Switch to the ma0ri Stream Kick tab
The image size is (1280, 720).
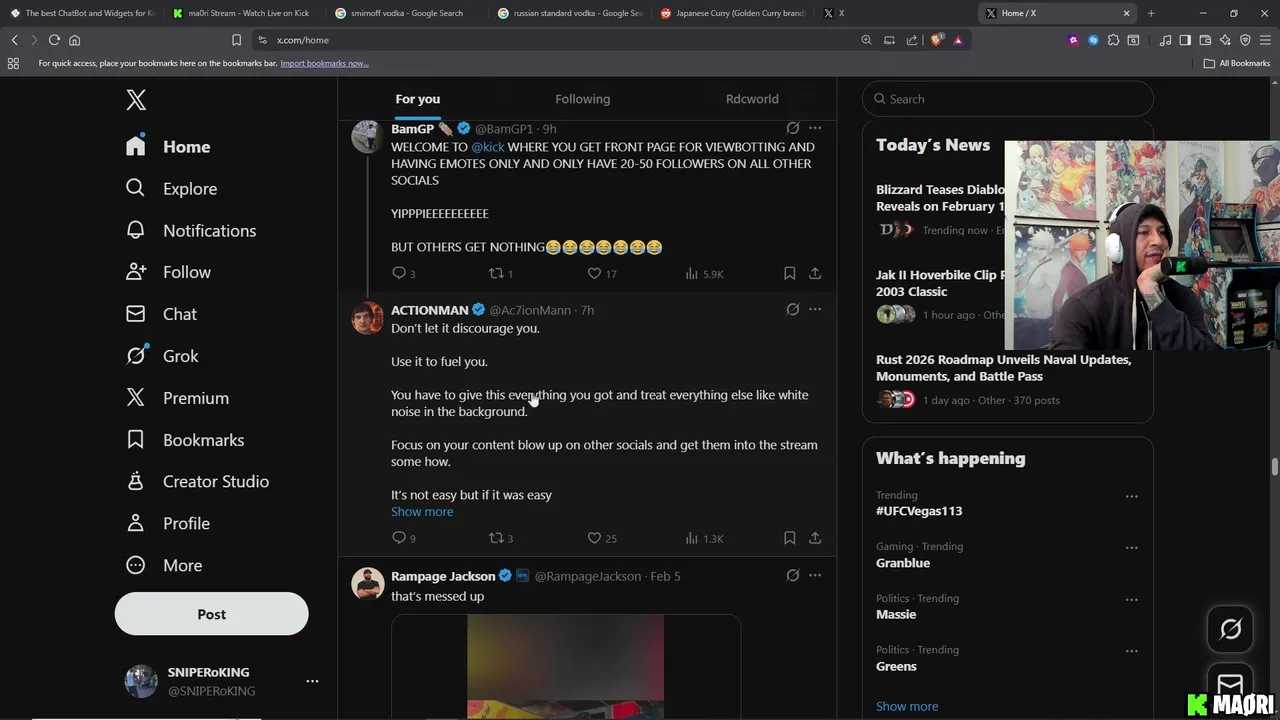click(x=241, y=13)
